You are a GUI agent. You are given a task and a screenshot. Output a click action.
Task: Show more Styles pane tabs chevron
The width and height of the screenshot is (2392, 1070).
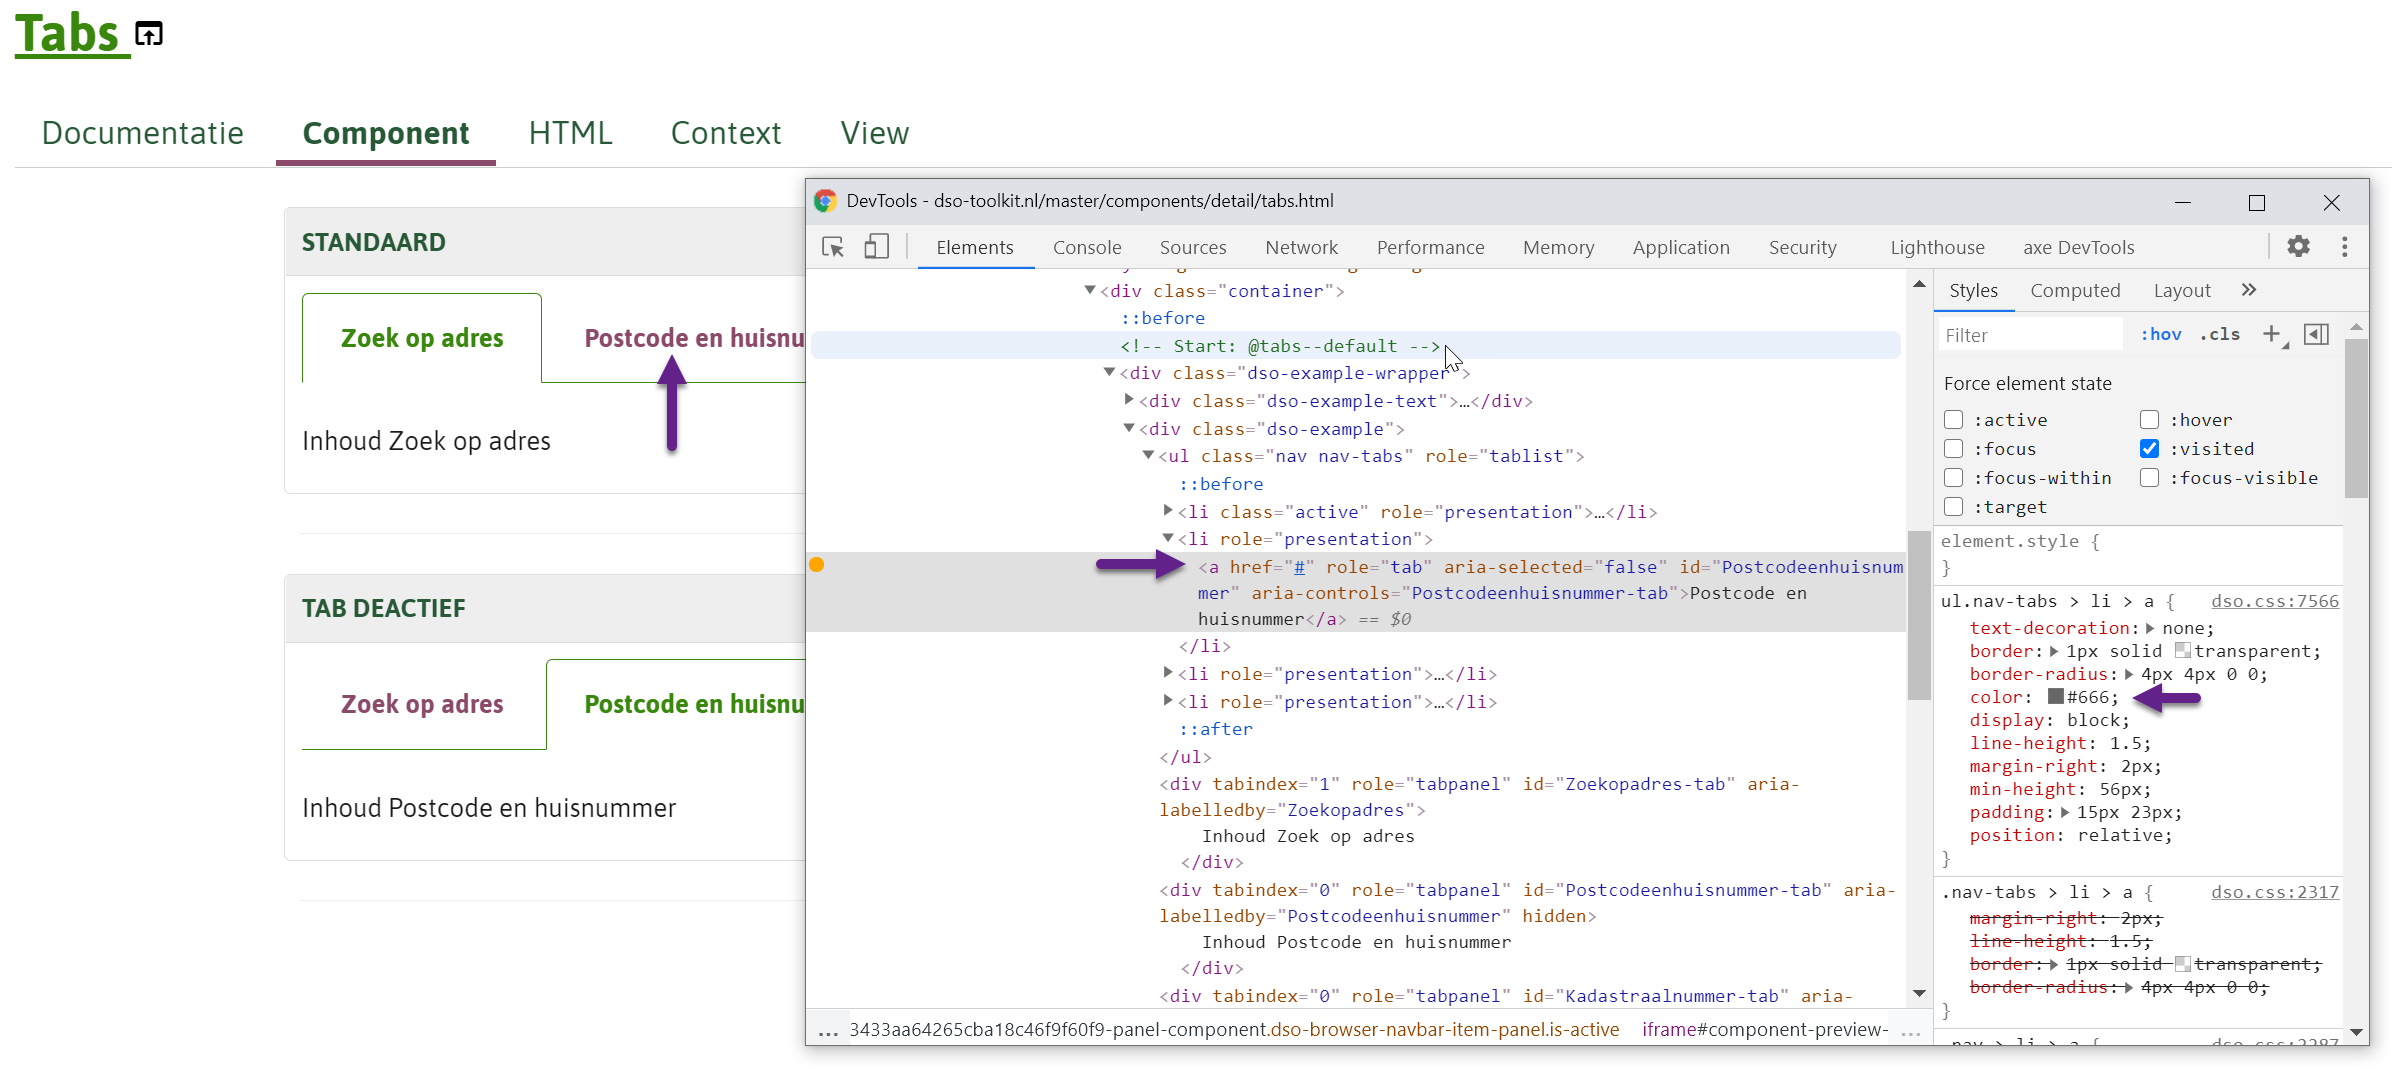[2249, 290]
